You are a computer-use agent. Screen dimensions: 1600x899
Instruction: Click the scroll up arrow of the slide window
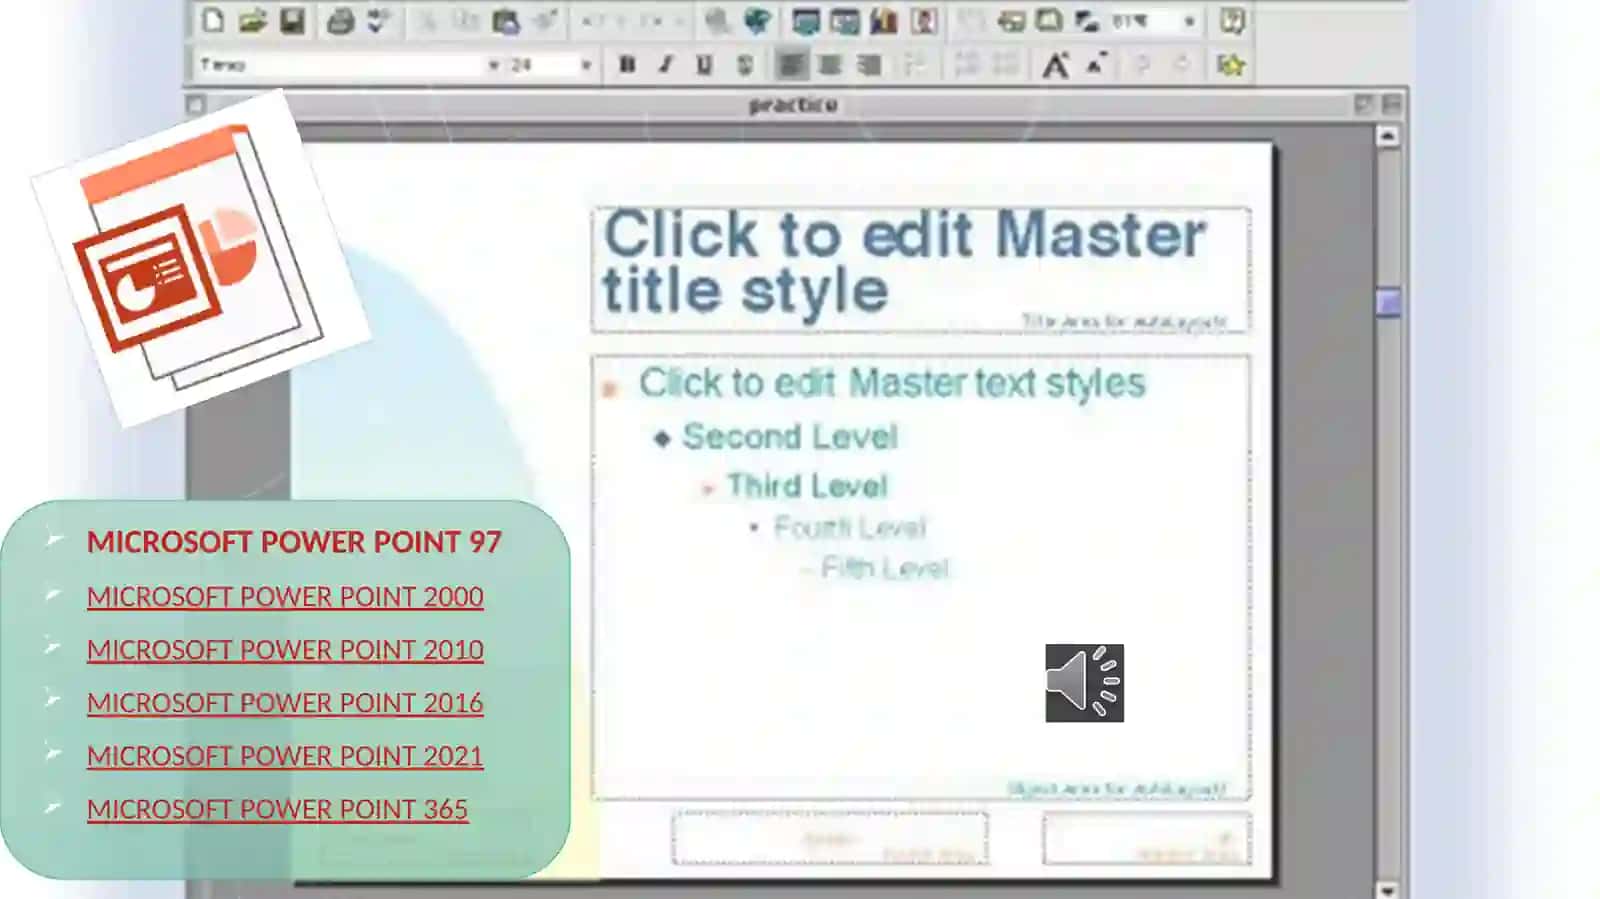1387,135
